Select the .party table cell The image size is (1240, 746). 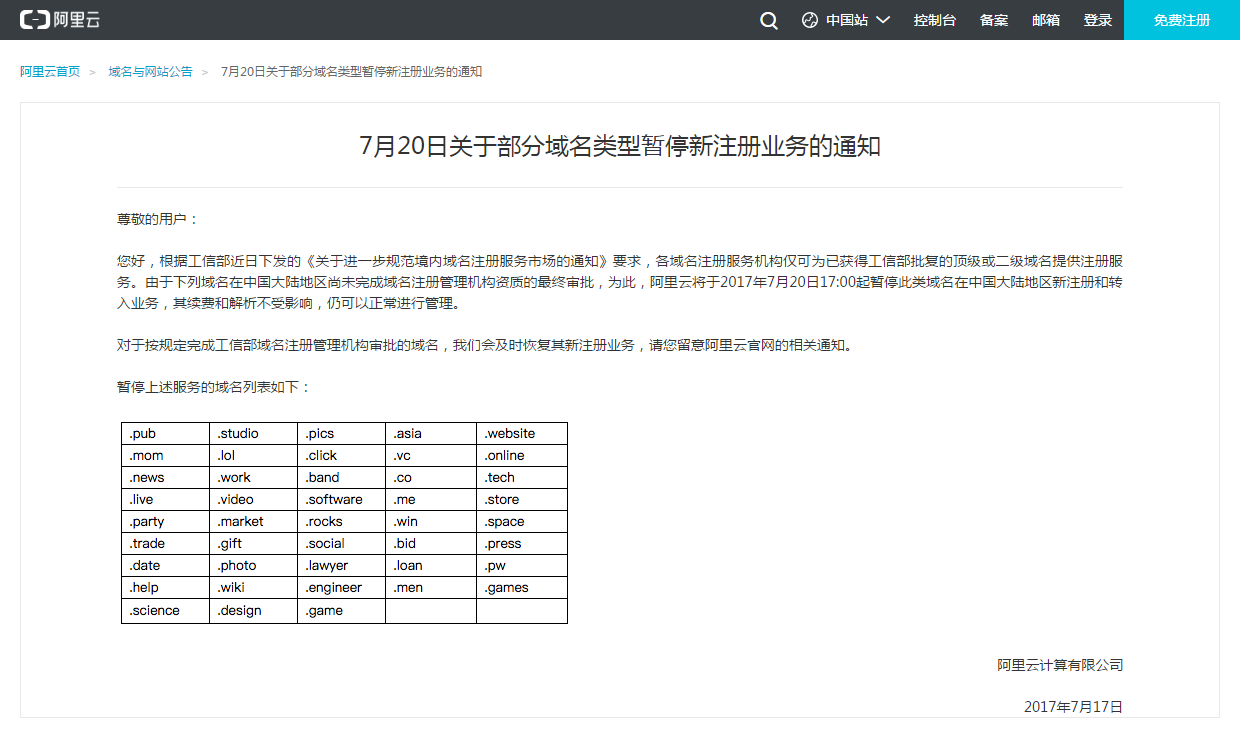click(x=166, y=522)
